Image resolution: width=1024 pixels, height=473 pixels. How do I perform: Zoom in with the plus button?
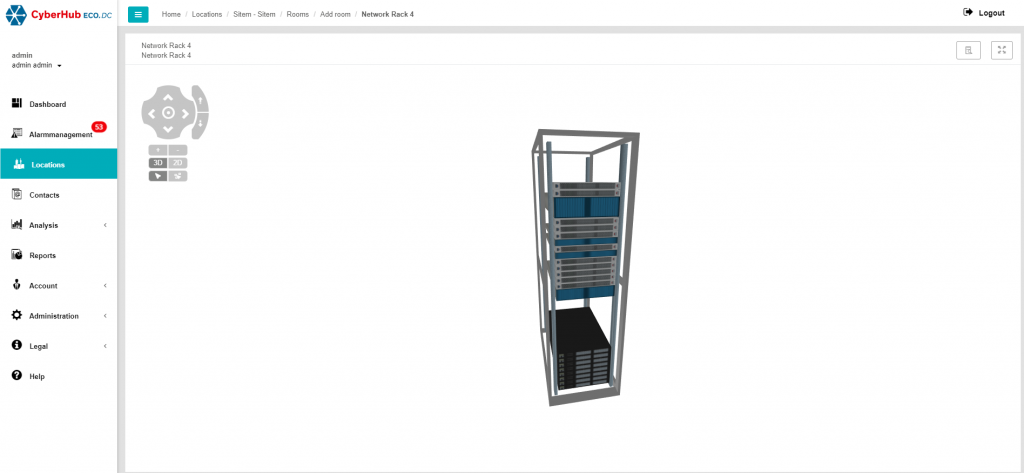pyautogui.click(x=158, y=150)
